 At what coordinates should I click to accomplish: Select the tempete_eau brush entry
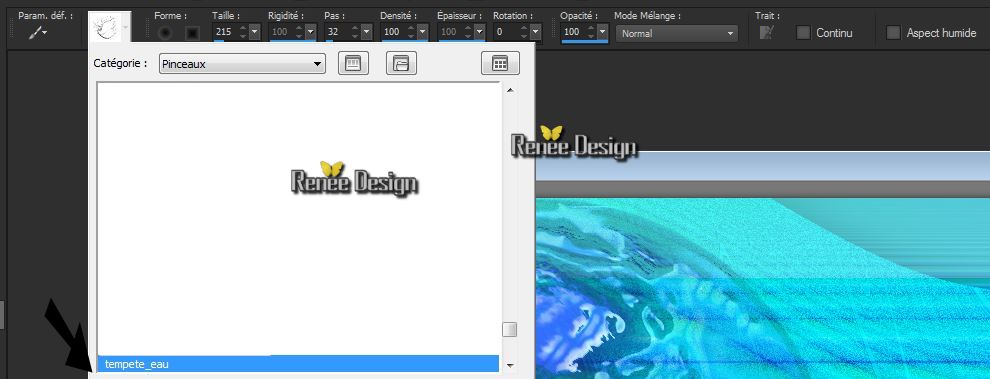pyautogui.click(x=298, y=364)
